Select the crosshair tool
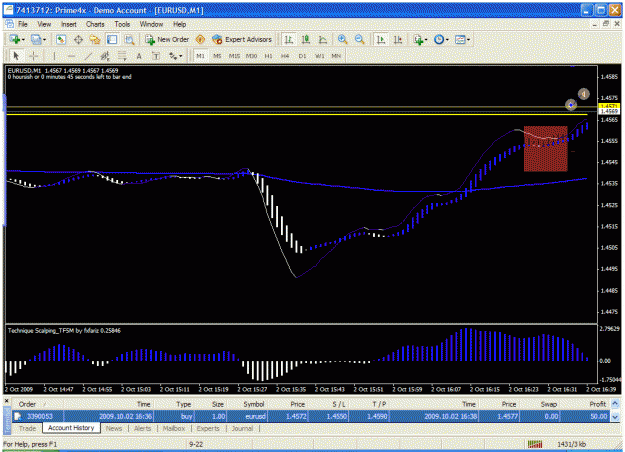Image resolution: width=625 pixels, height=452 pixels. tap(33, 56)
